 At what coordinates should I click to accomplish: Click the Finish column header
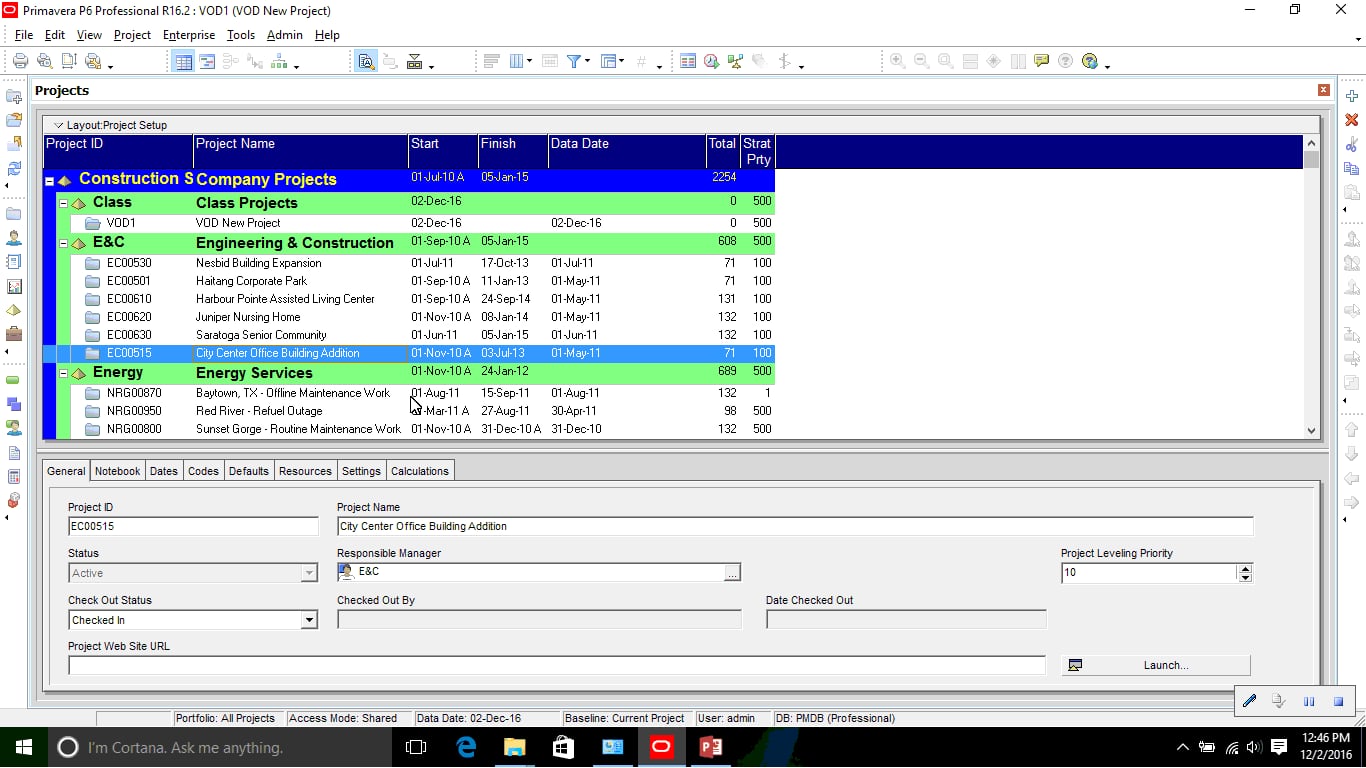513,151
